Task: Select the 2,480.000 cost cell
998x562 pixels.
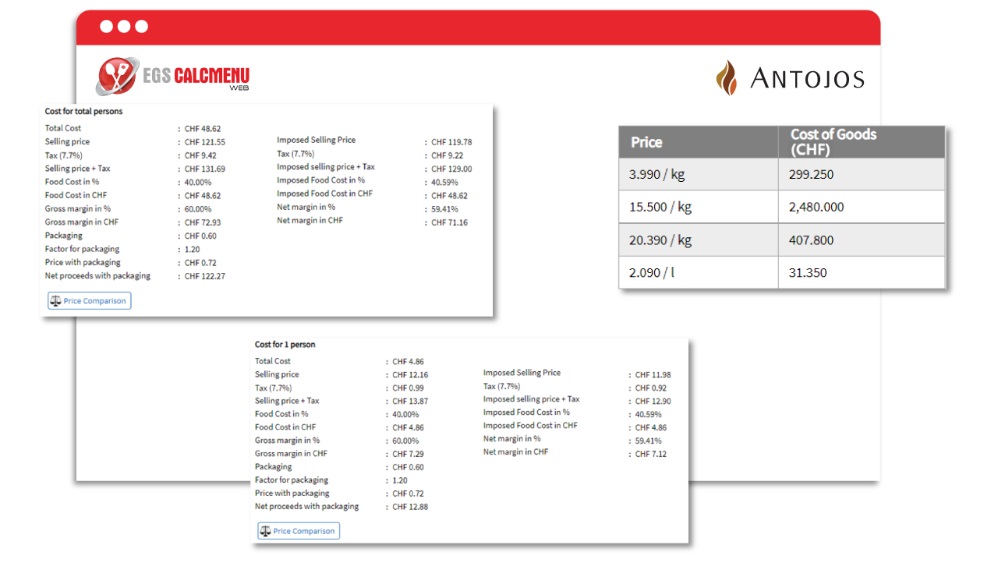Action: pyautogui.click(x=861, y=207)
